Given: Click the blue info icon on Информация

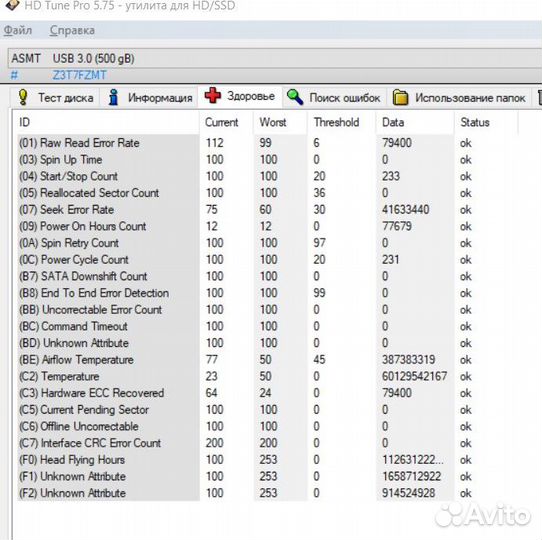Looking at the screenshot, I should [x=113, y=97].
